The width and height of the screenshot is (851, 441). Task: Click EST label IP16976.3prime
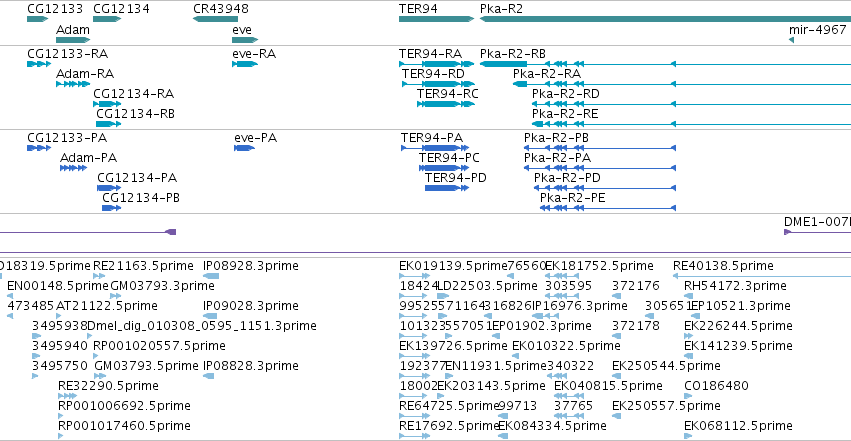(x=580, y=306)
